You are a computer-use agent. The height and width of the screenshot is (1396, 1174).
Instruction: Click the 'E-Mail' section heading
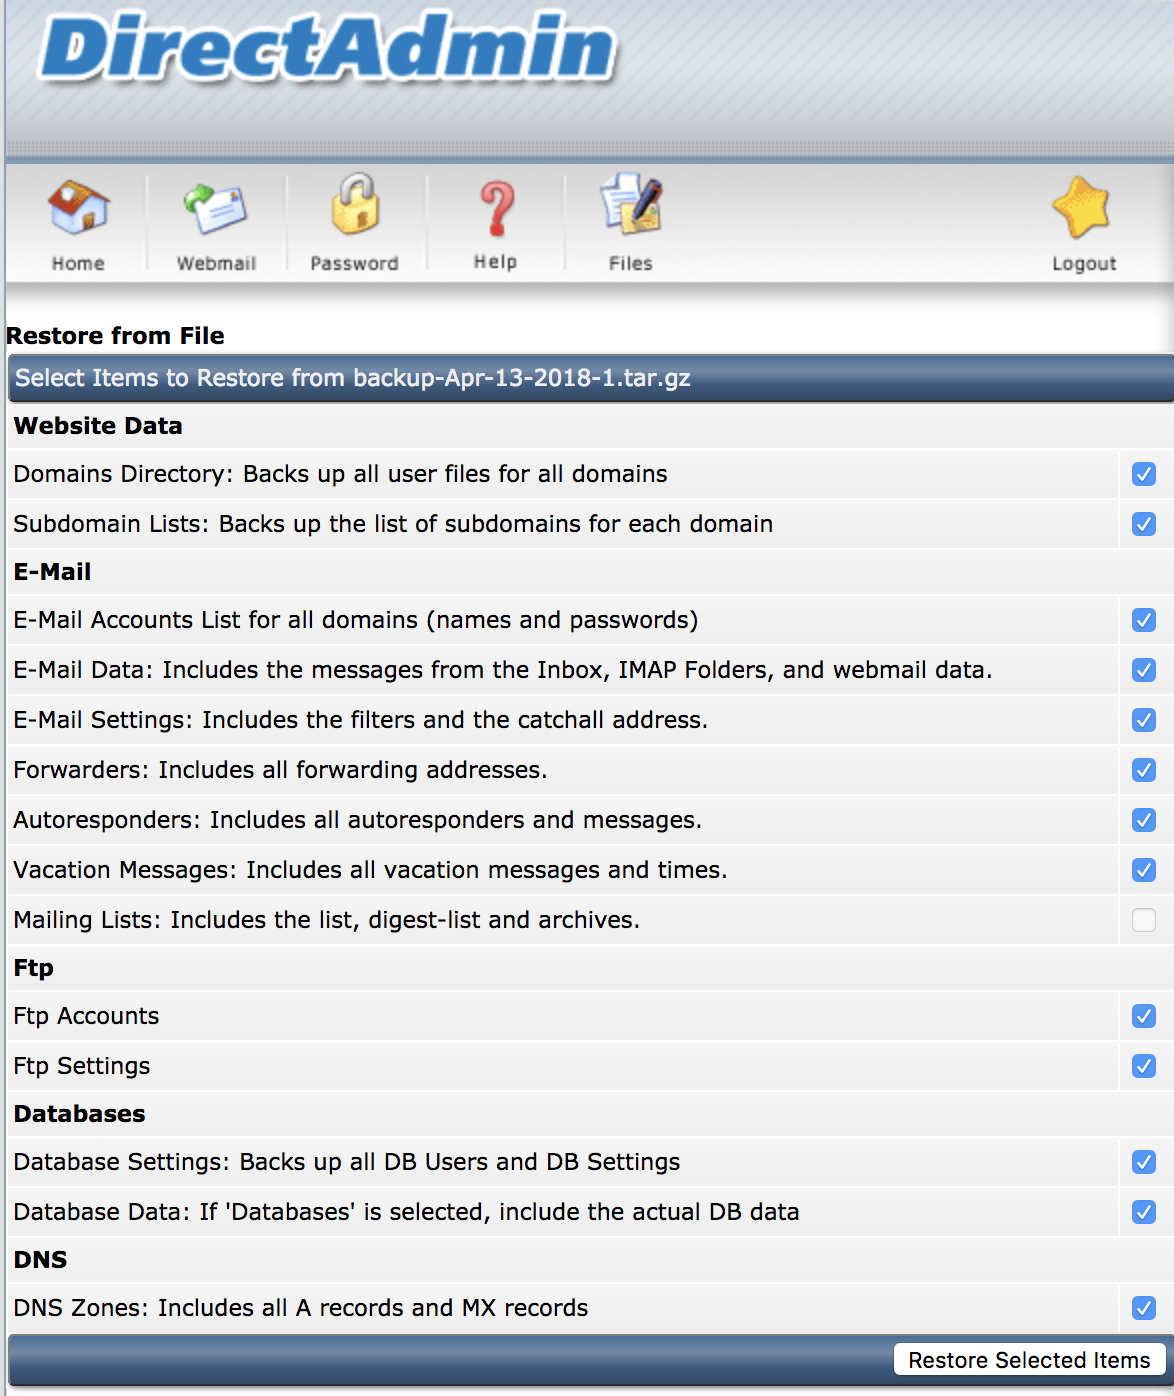(x=52, y=572)
